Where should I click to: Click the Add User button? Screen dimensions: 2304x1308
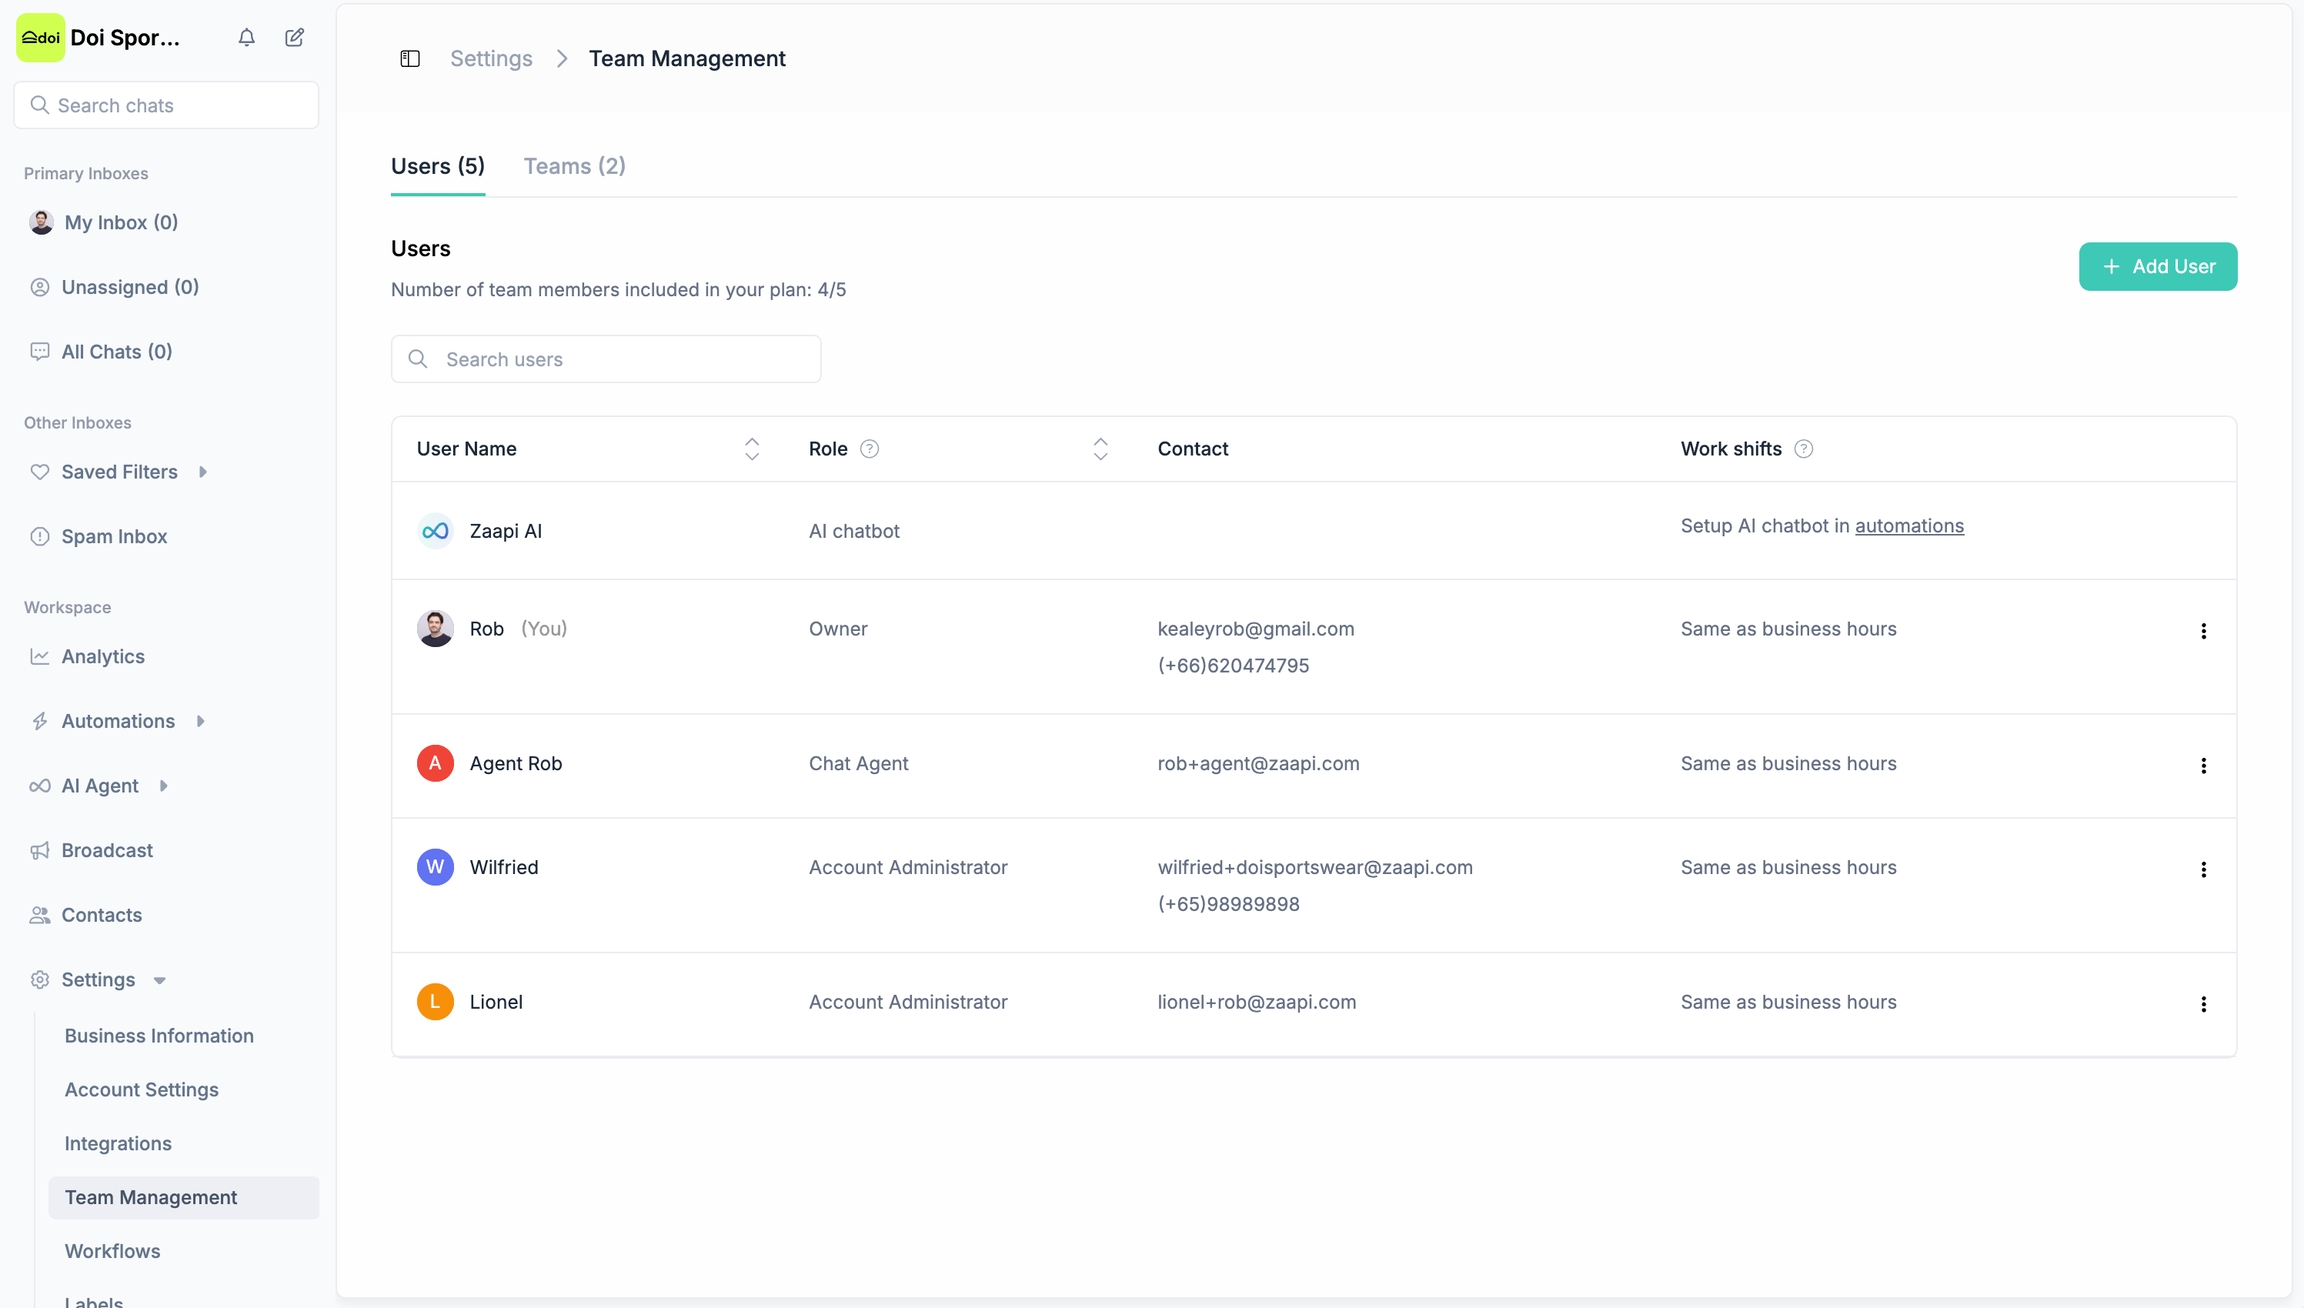point(2157,267)
